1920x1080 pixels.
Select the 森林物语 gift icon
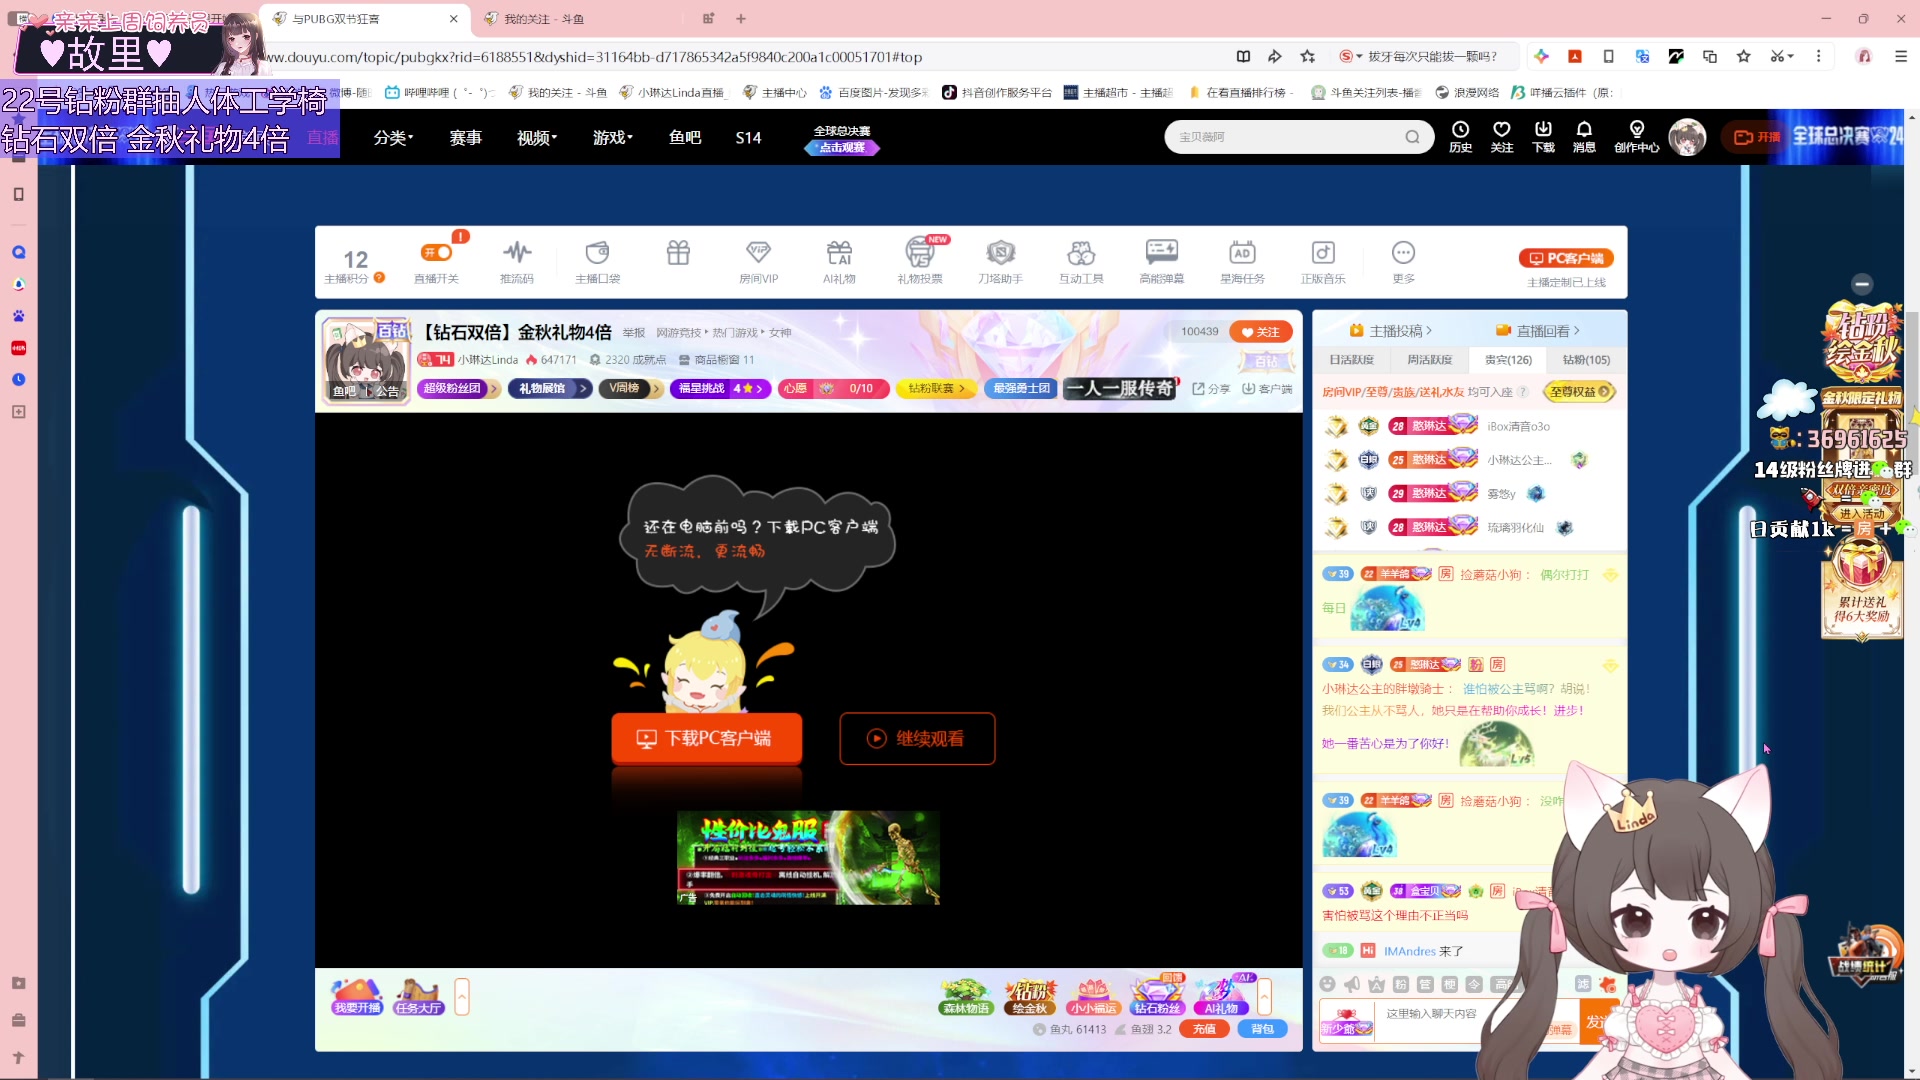tap(965, 997)
